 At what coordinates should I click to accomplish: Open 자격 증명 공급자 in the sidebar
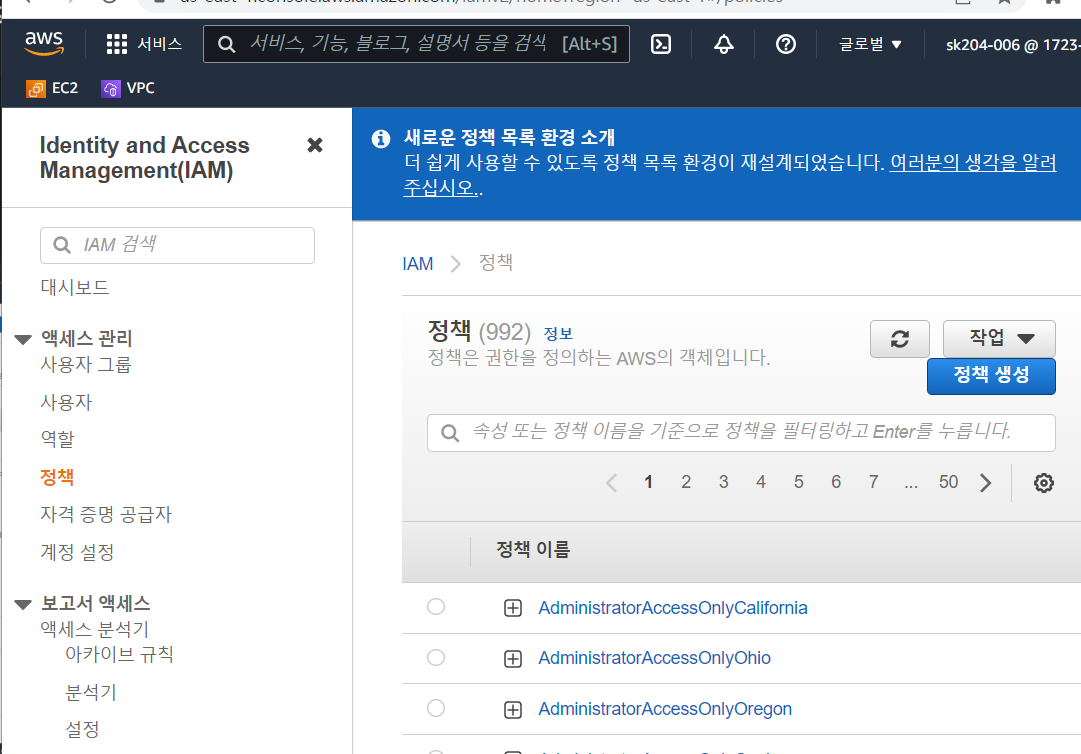coord(105,513)
